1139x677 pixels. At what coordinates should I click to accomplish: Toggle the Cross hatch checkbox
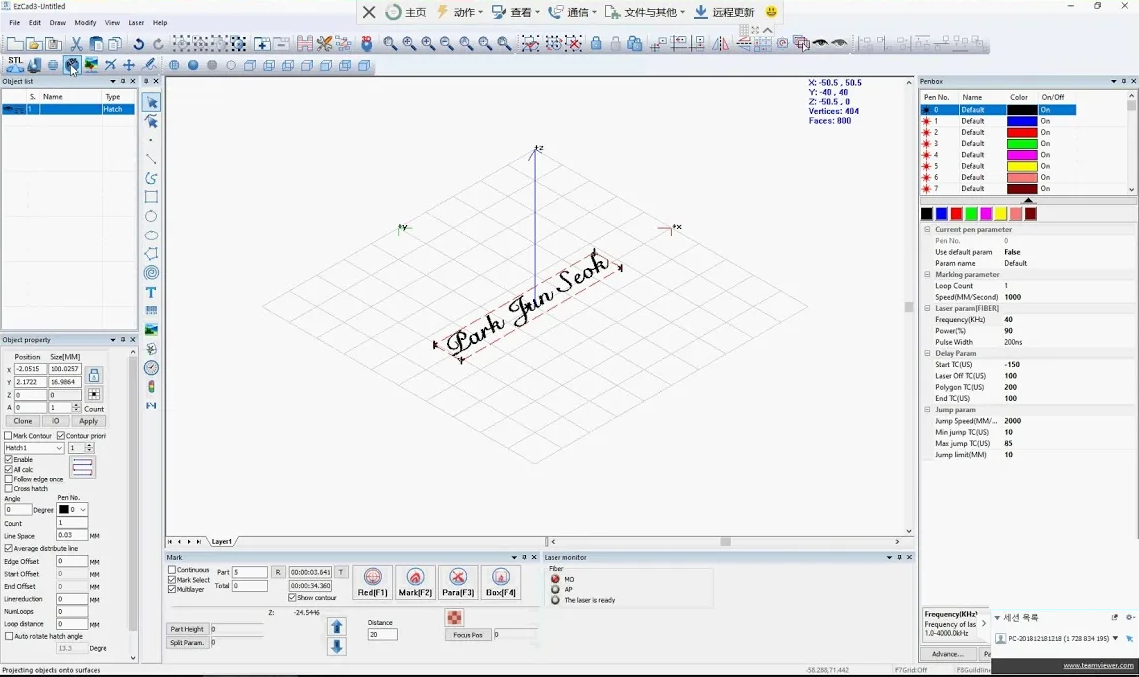coord(9,489)
